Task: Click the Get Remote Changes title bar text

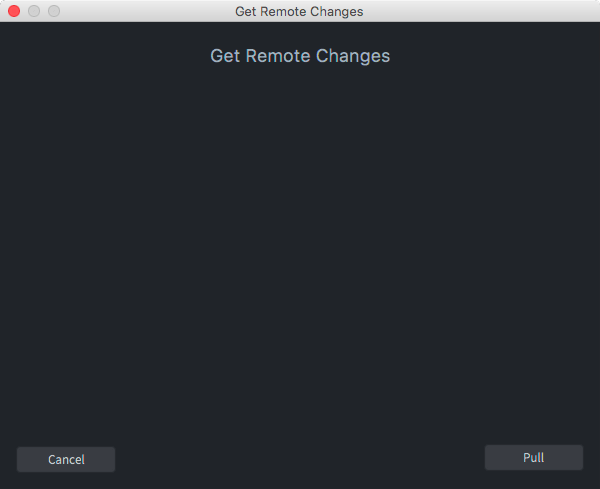Action: pyautogui.click(x=299, y=11)
